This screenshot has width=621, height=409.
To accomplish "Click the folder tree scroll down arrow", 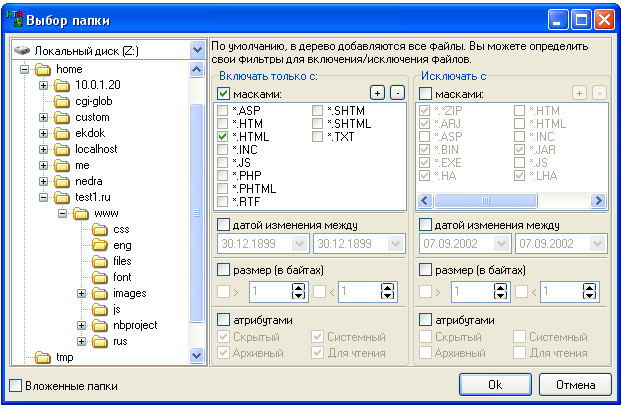I will (x=197, y=355).
